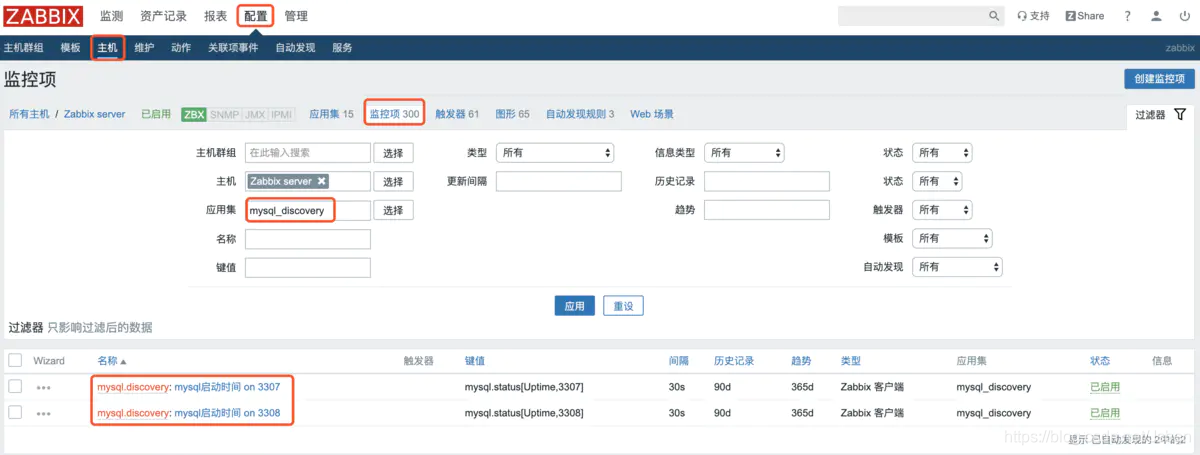Viewport: 1200px width, 455px height.
Task: Open the 触发器 filter dropdown
Action: tap(942, 210)
